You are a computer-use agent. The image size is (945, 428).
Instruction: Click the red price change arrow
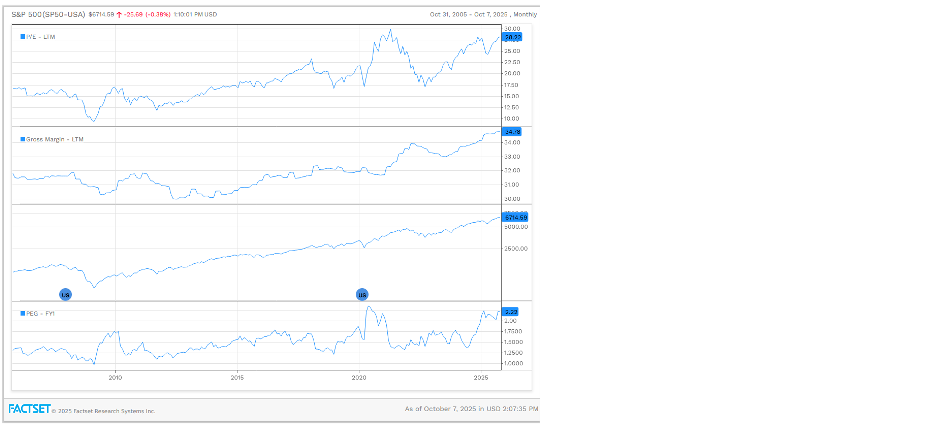(122, 14)
